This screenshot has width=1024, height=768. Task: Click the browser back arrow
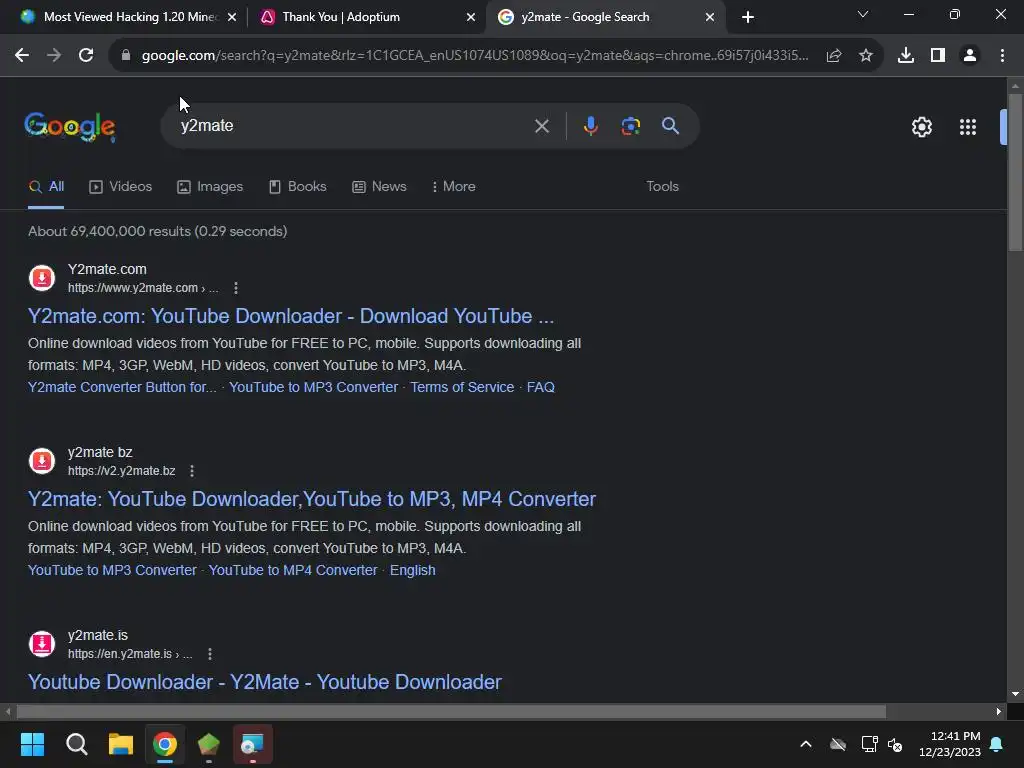tap(22, 56)
